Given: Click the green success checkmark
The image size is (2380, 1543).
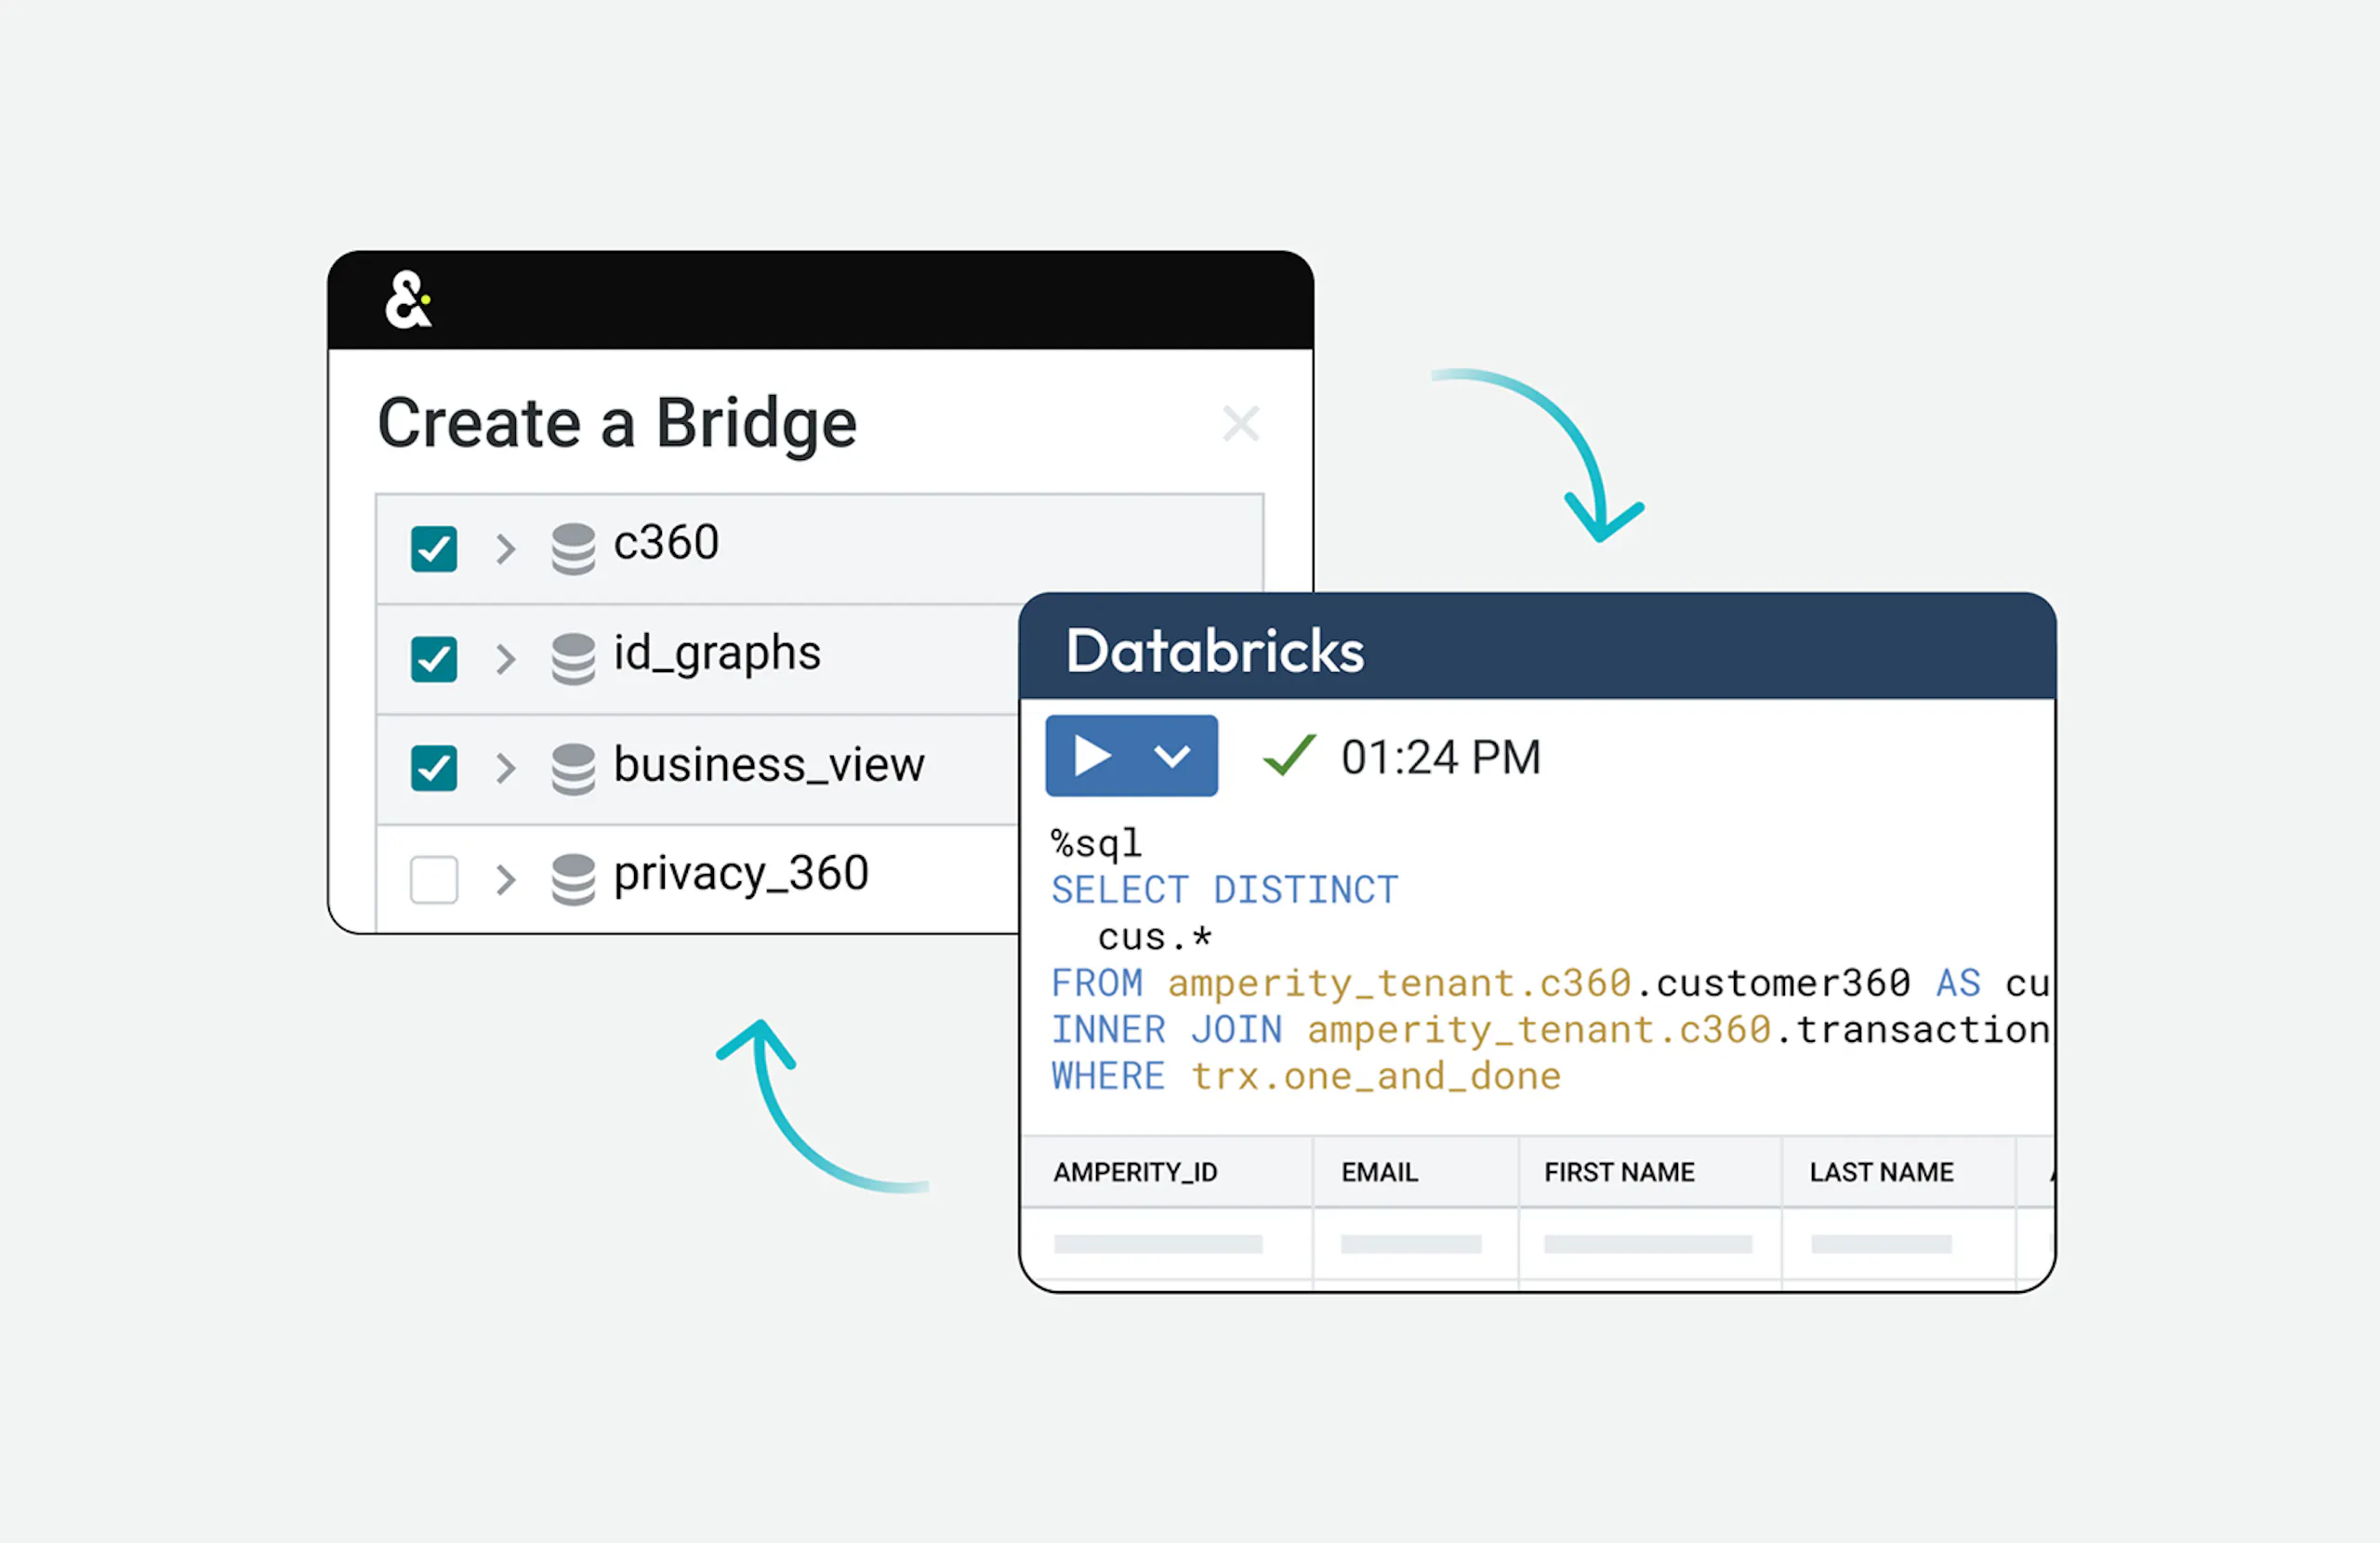Looking at the screenshot, I should tap(1290, 755).
